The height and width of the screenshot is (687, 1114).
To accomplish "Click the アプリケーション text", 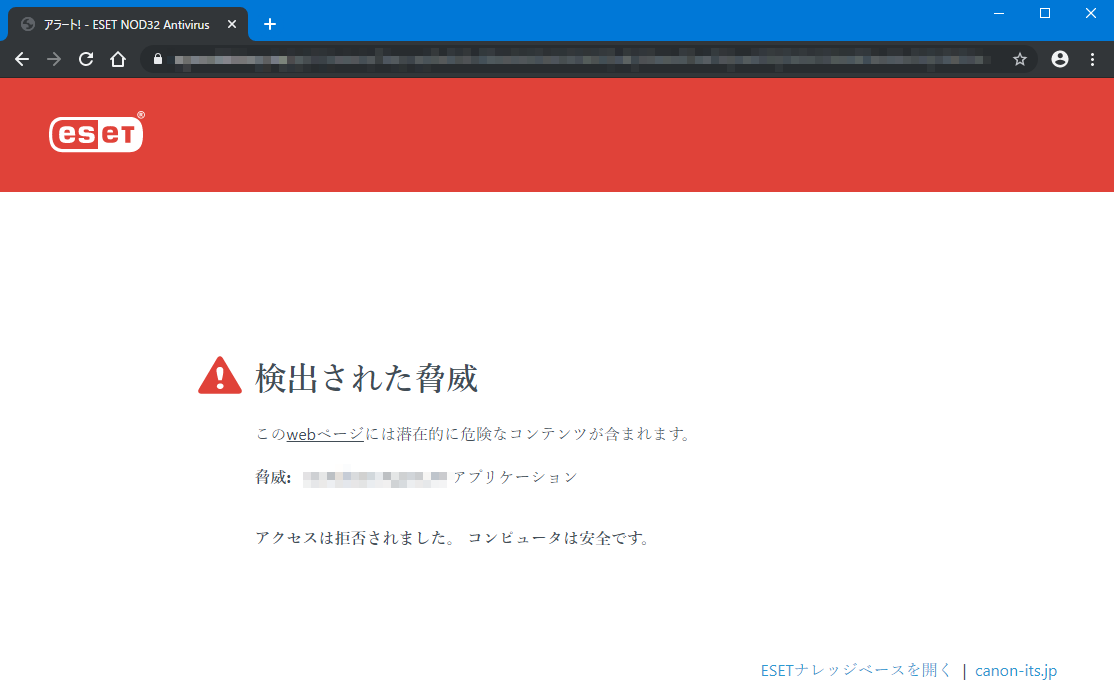I will 515,477.
